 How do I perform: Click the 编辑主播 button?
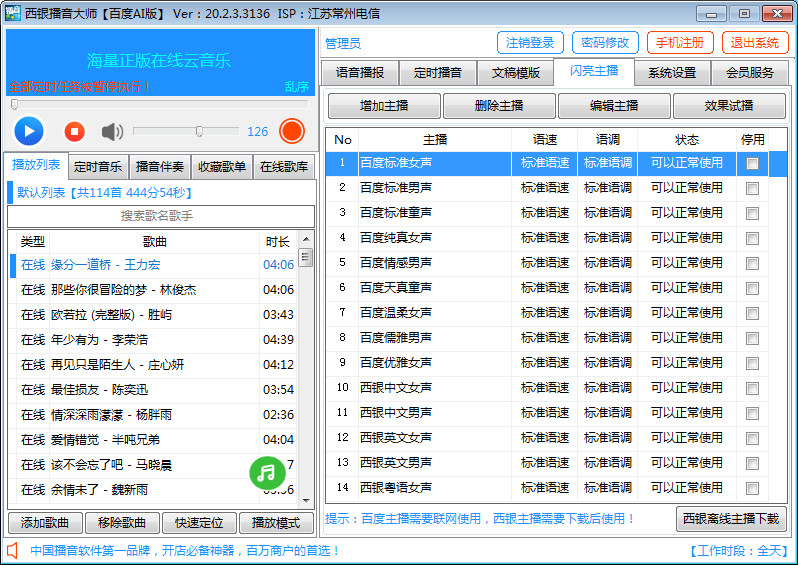614,106
